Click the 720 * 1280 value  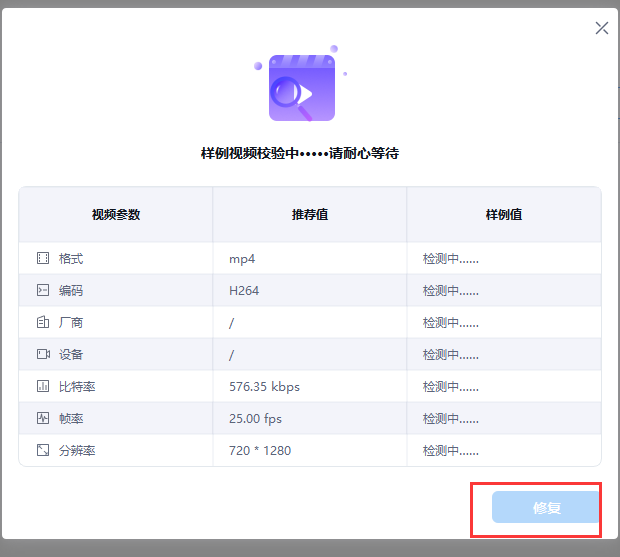(260, 451)
